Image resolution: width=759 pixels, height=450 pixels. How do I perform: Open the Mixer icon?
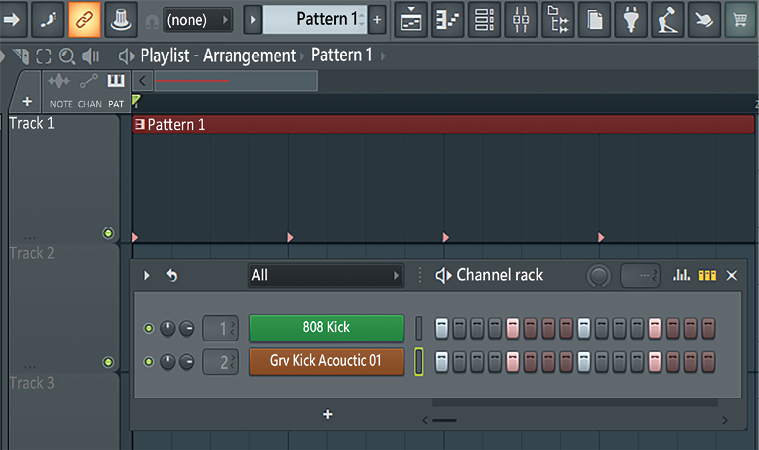(521, 20)
